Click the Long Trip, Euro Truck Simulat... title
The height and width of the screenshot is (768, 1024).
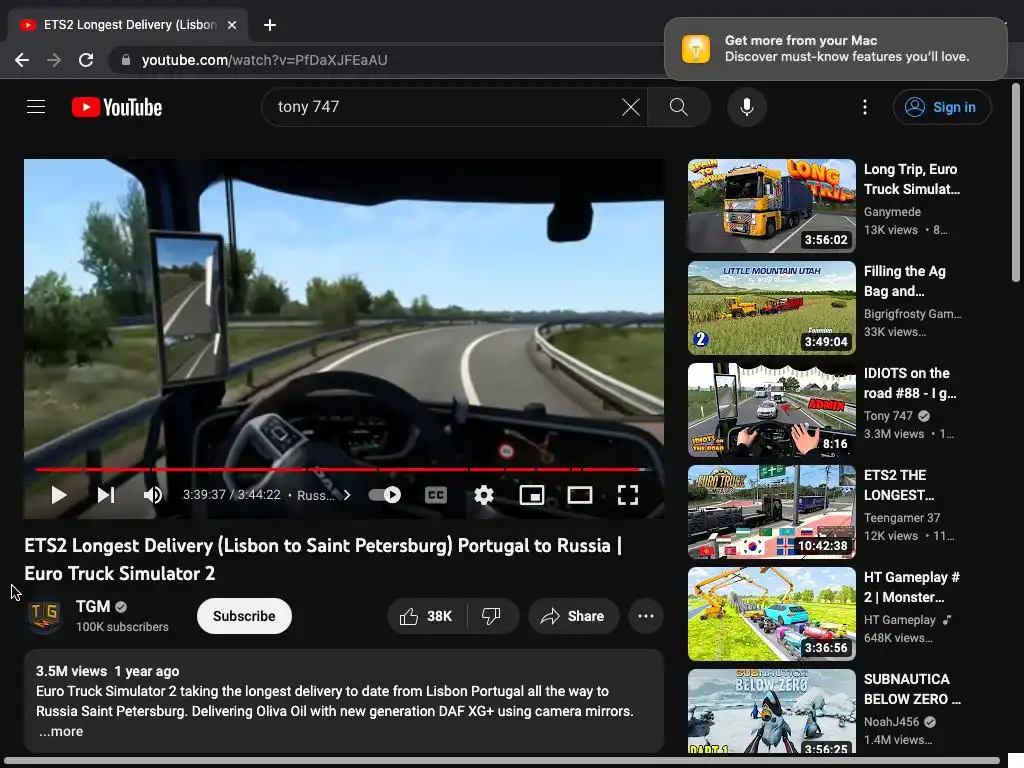(x=912, y=179)
